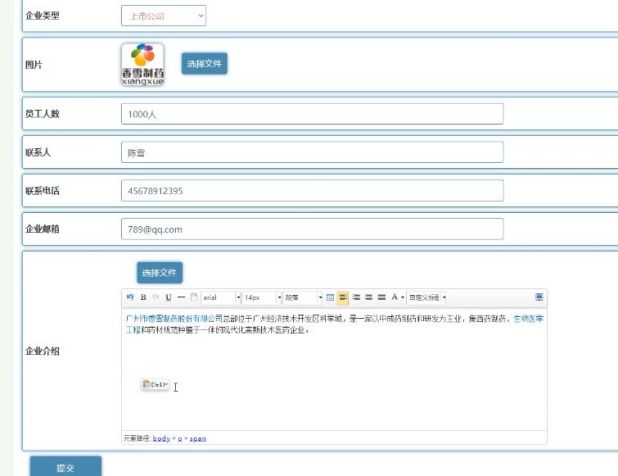Click the font color A icon

(395, 297)
